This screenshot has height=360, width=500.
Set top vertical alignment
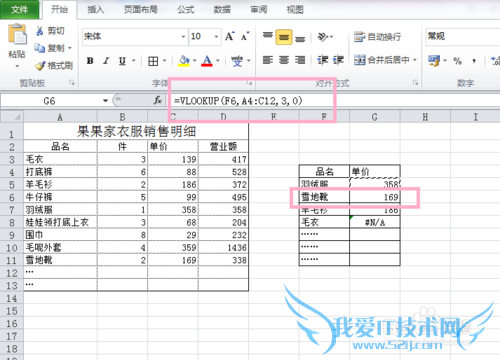(268, 36)
